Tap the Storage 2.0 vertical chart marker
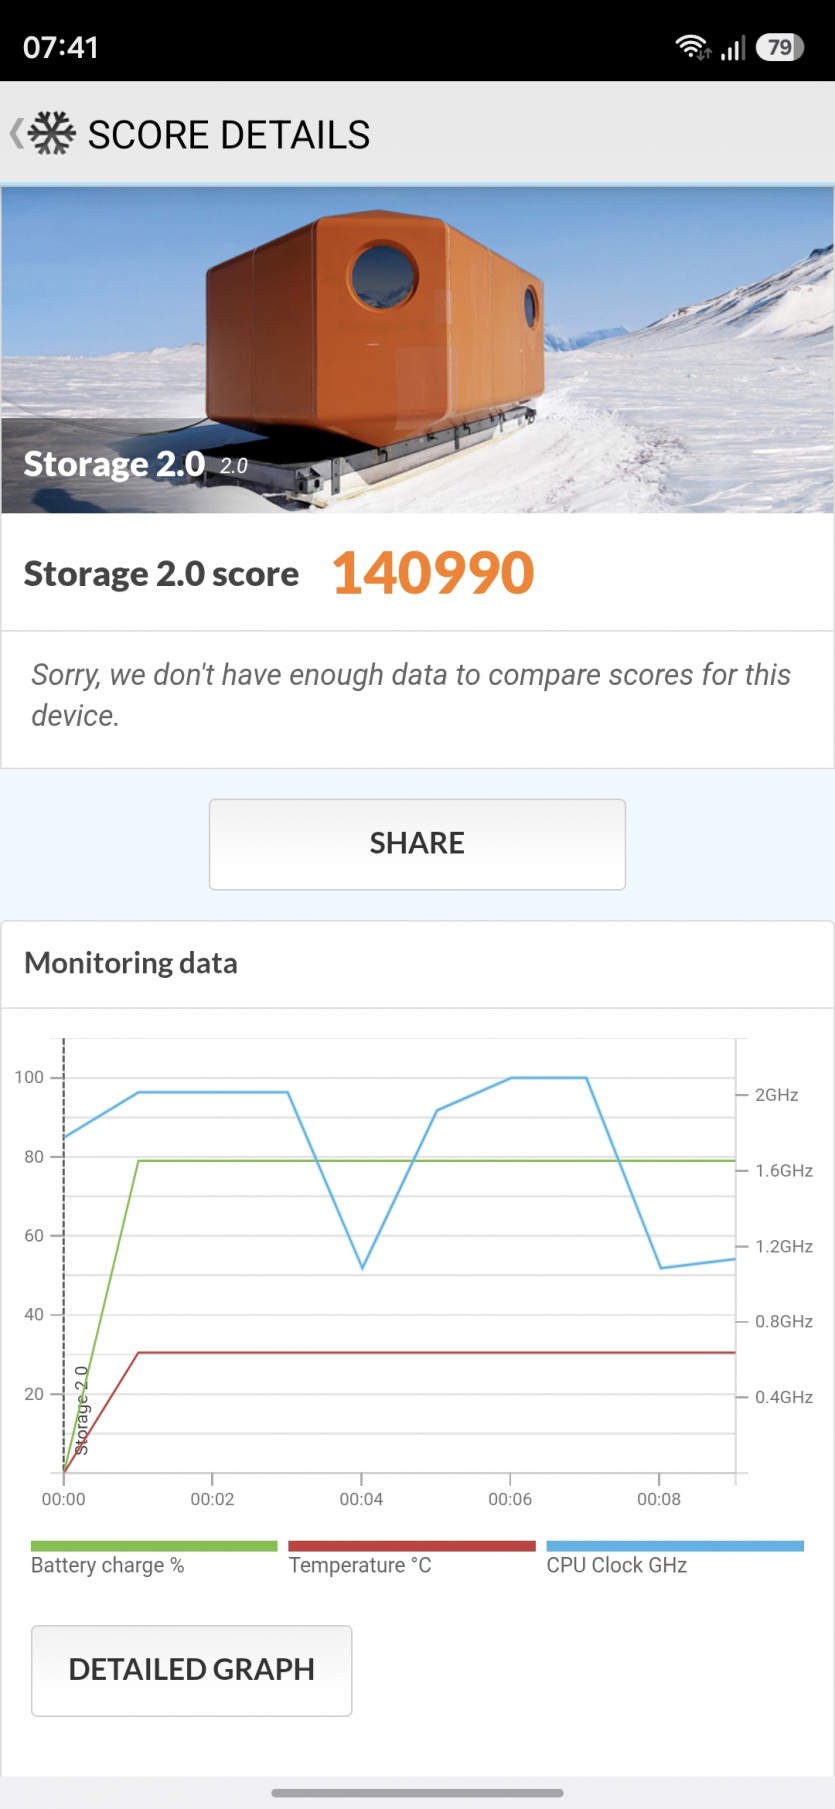The image size is (835, 1809). (x=82, y=1410)
